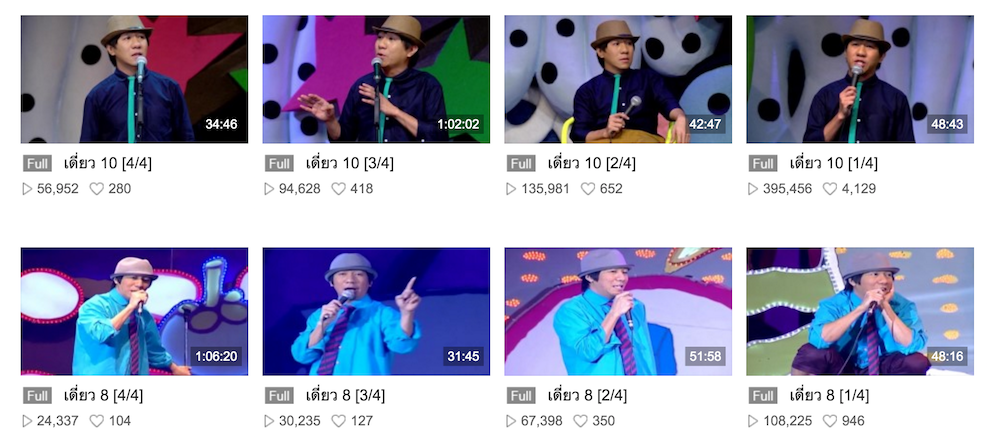Open the เดี่ยว 10 [4/4] title link
This screenshot has width=1000, height=446.
[107, 163]
